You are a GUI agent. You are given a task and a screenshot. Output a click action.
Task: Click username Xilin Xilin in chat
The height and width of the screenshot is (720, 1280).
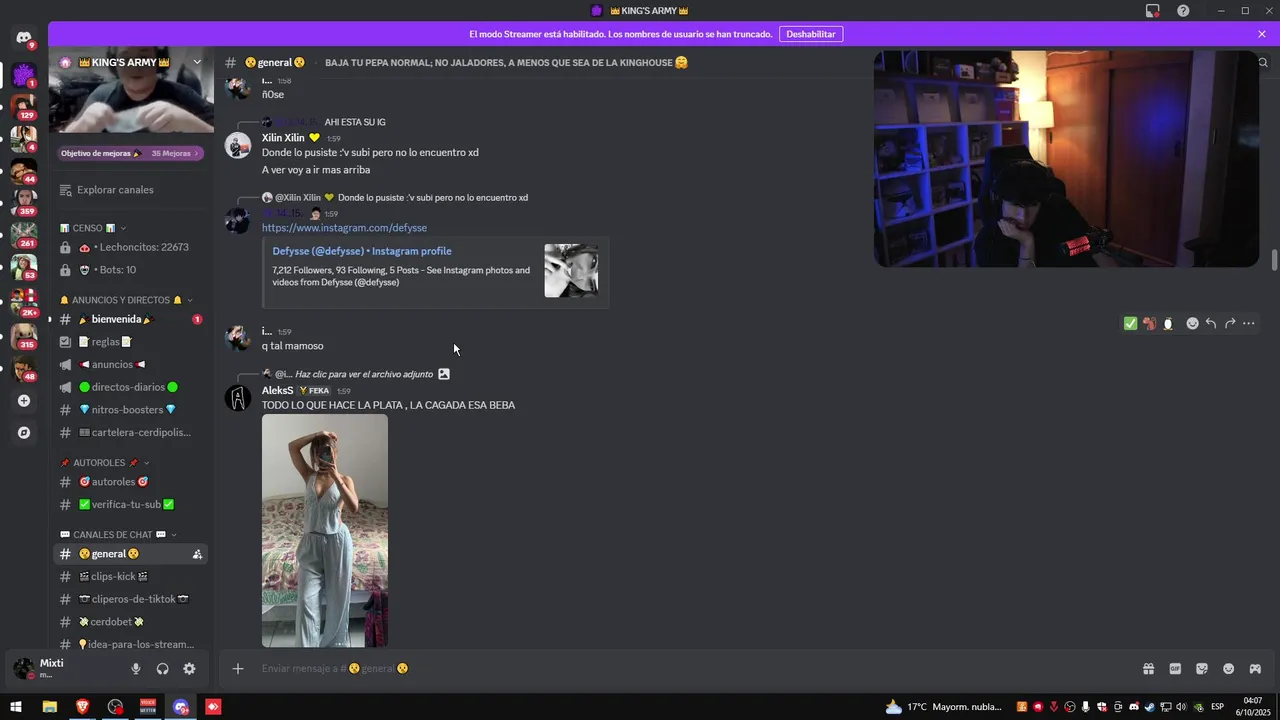click(x=283, y=138)
